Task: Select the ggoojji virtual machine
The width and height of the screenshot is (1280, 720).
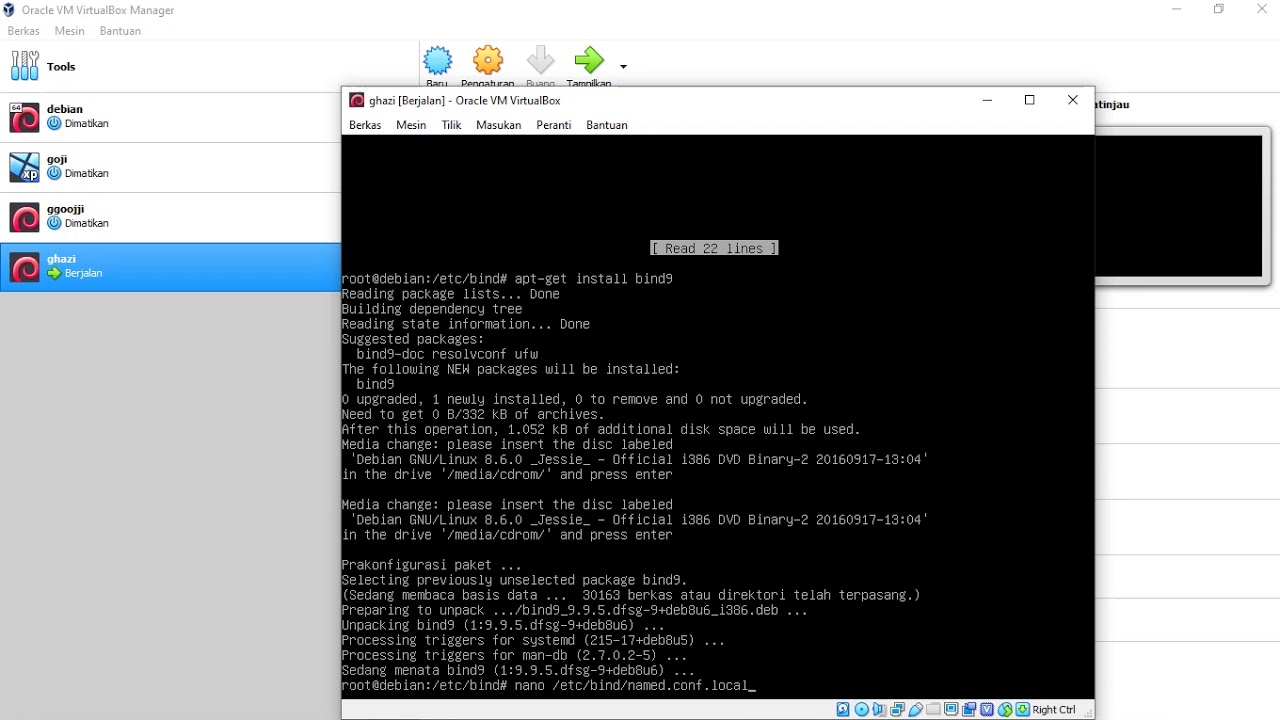Action: [x=170, y=217]
